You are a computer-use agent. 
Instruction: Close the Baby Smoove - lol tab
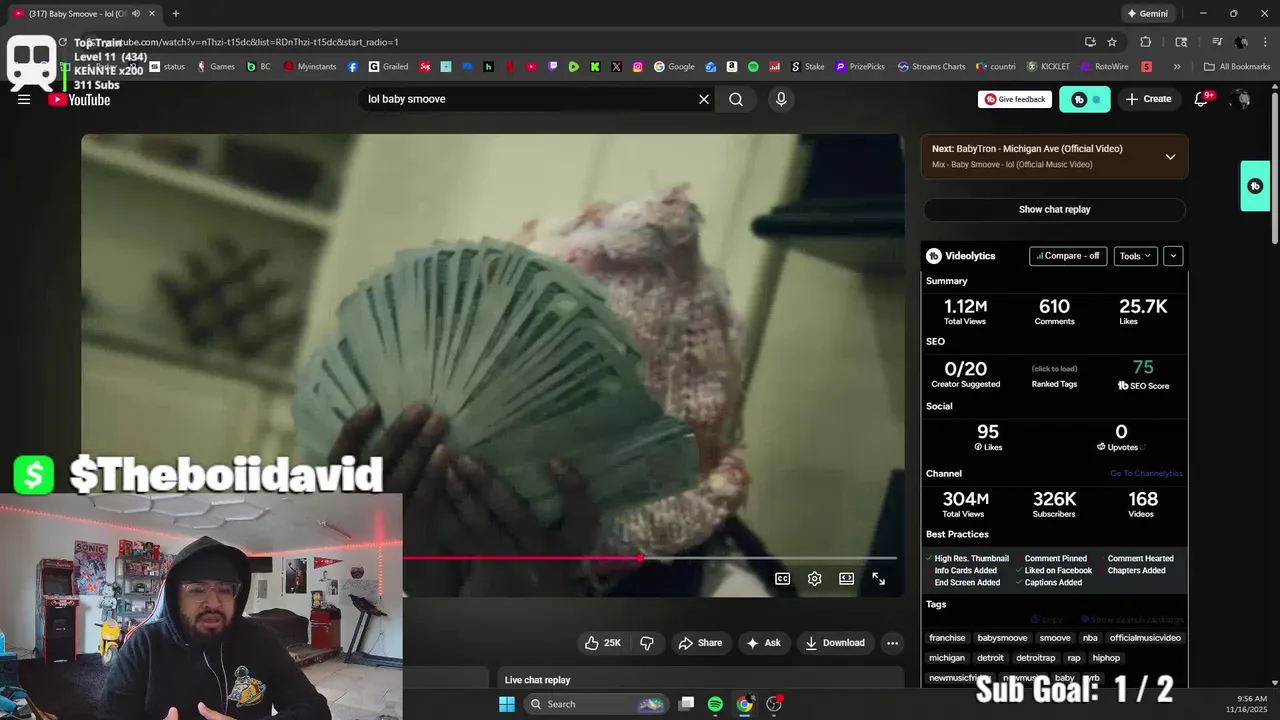[152, 14]
